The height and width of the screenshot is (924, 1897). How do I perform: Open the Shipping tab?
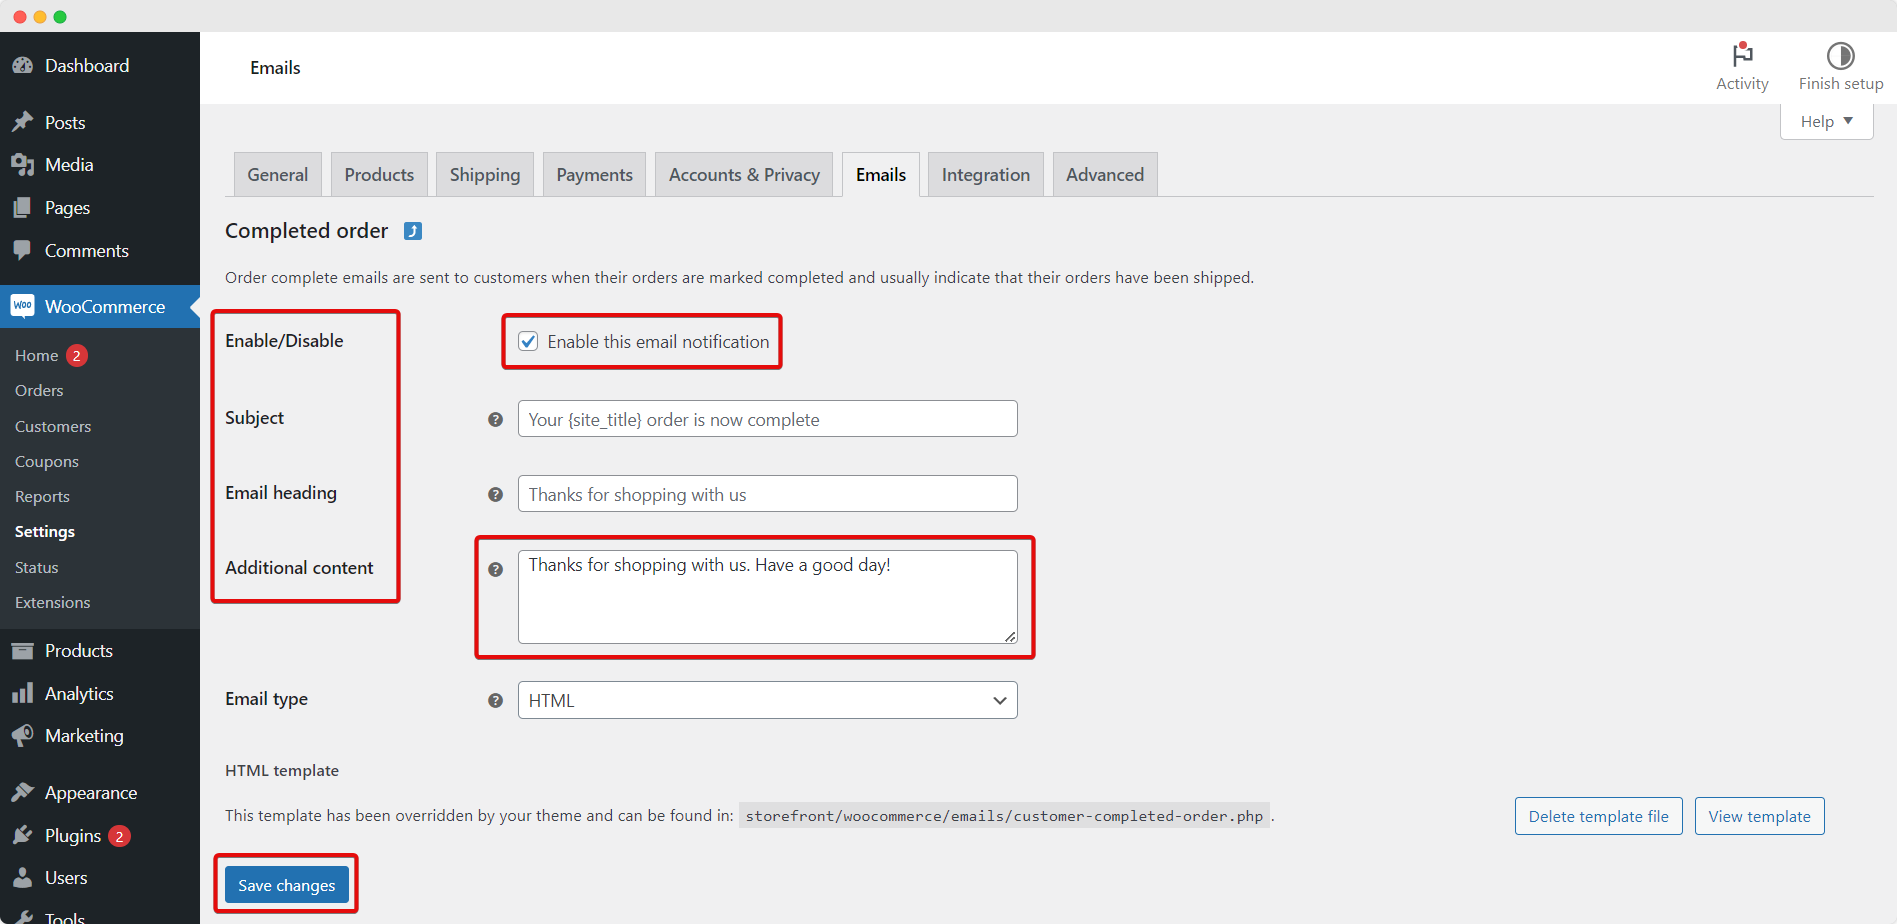pyautogui.click(x=485, y=174)
